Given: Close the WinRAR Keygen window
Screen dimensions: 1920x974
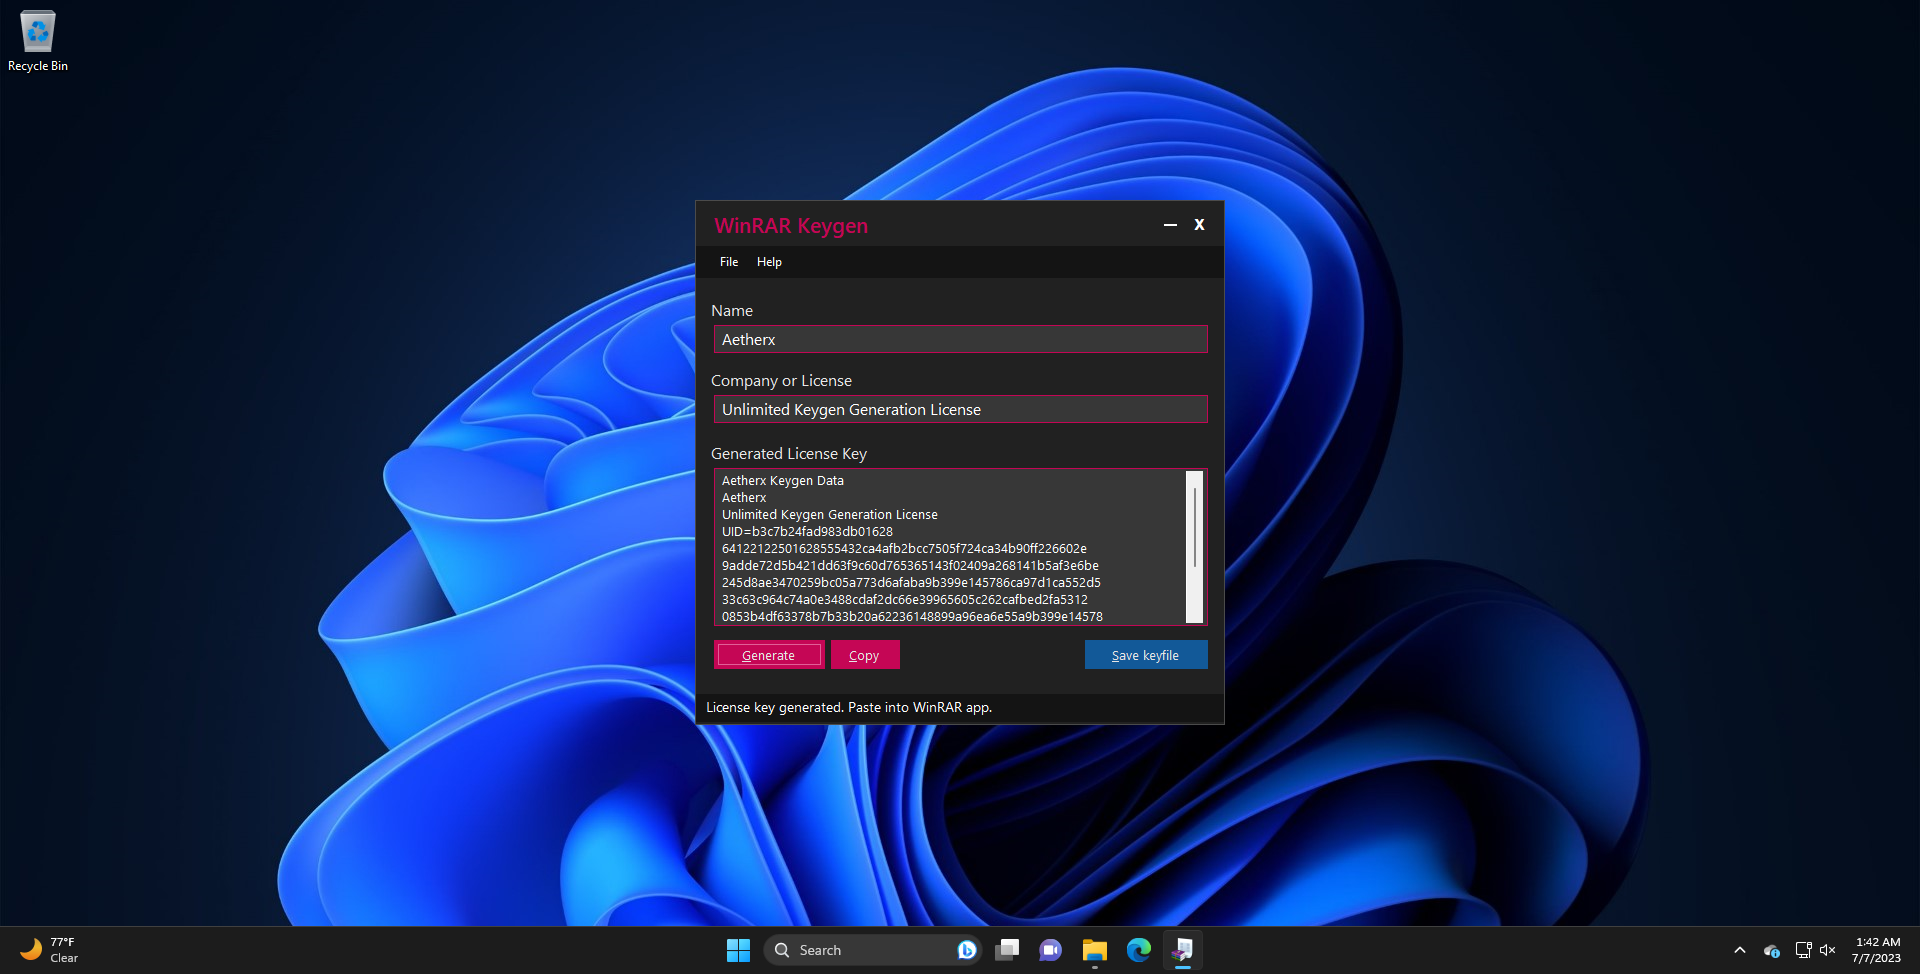Looking at the screenshot, I should [x=1199, y=225].
